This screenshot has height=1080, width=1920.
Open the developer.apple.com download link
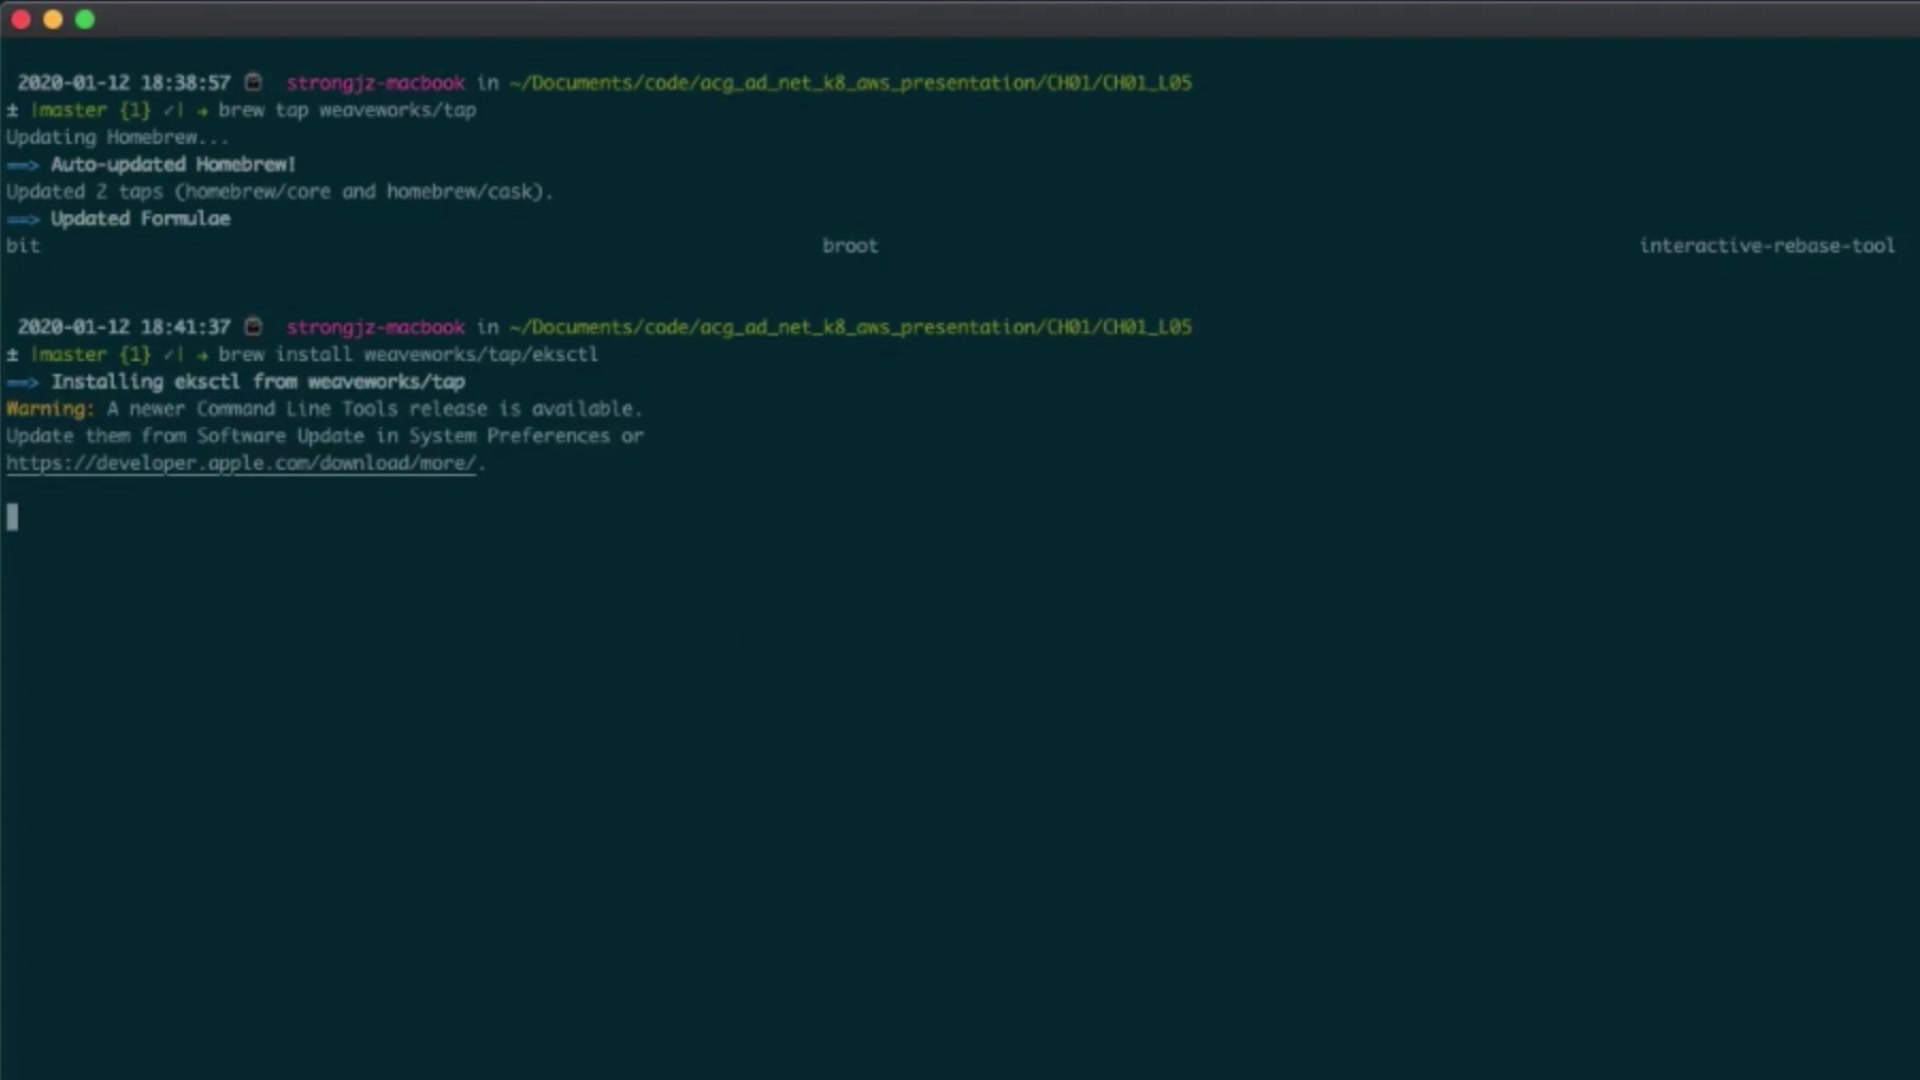coord(241,463)
